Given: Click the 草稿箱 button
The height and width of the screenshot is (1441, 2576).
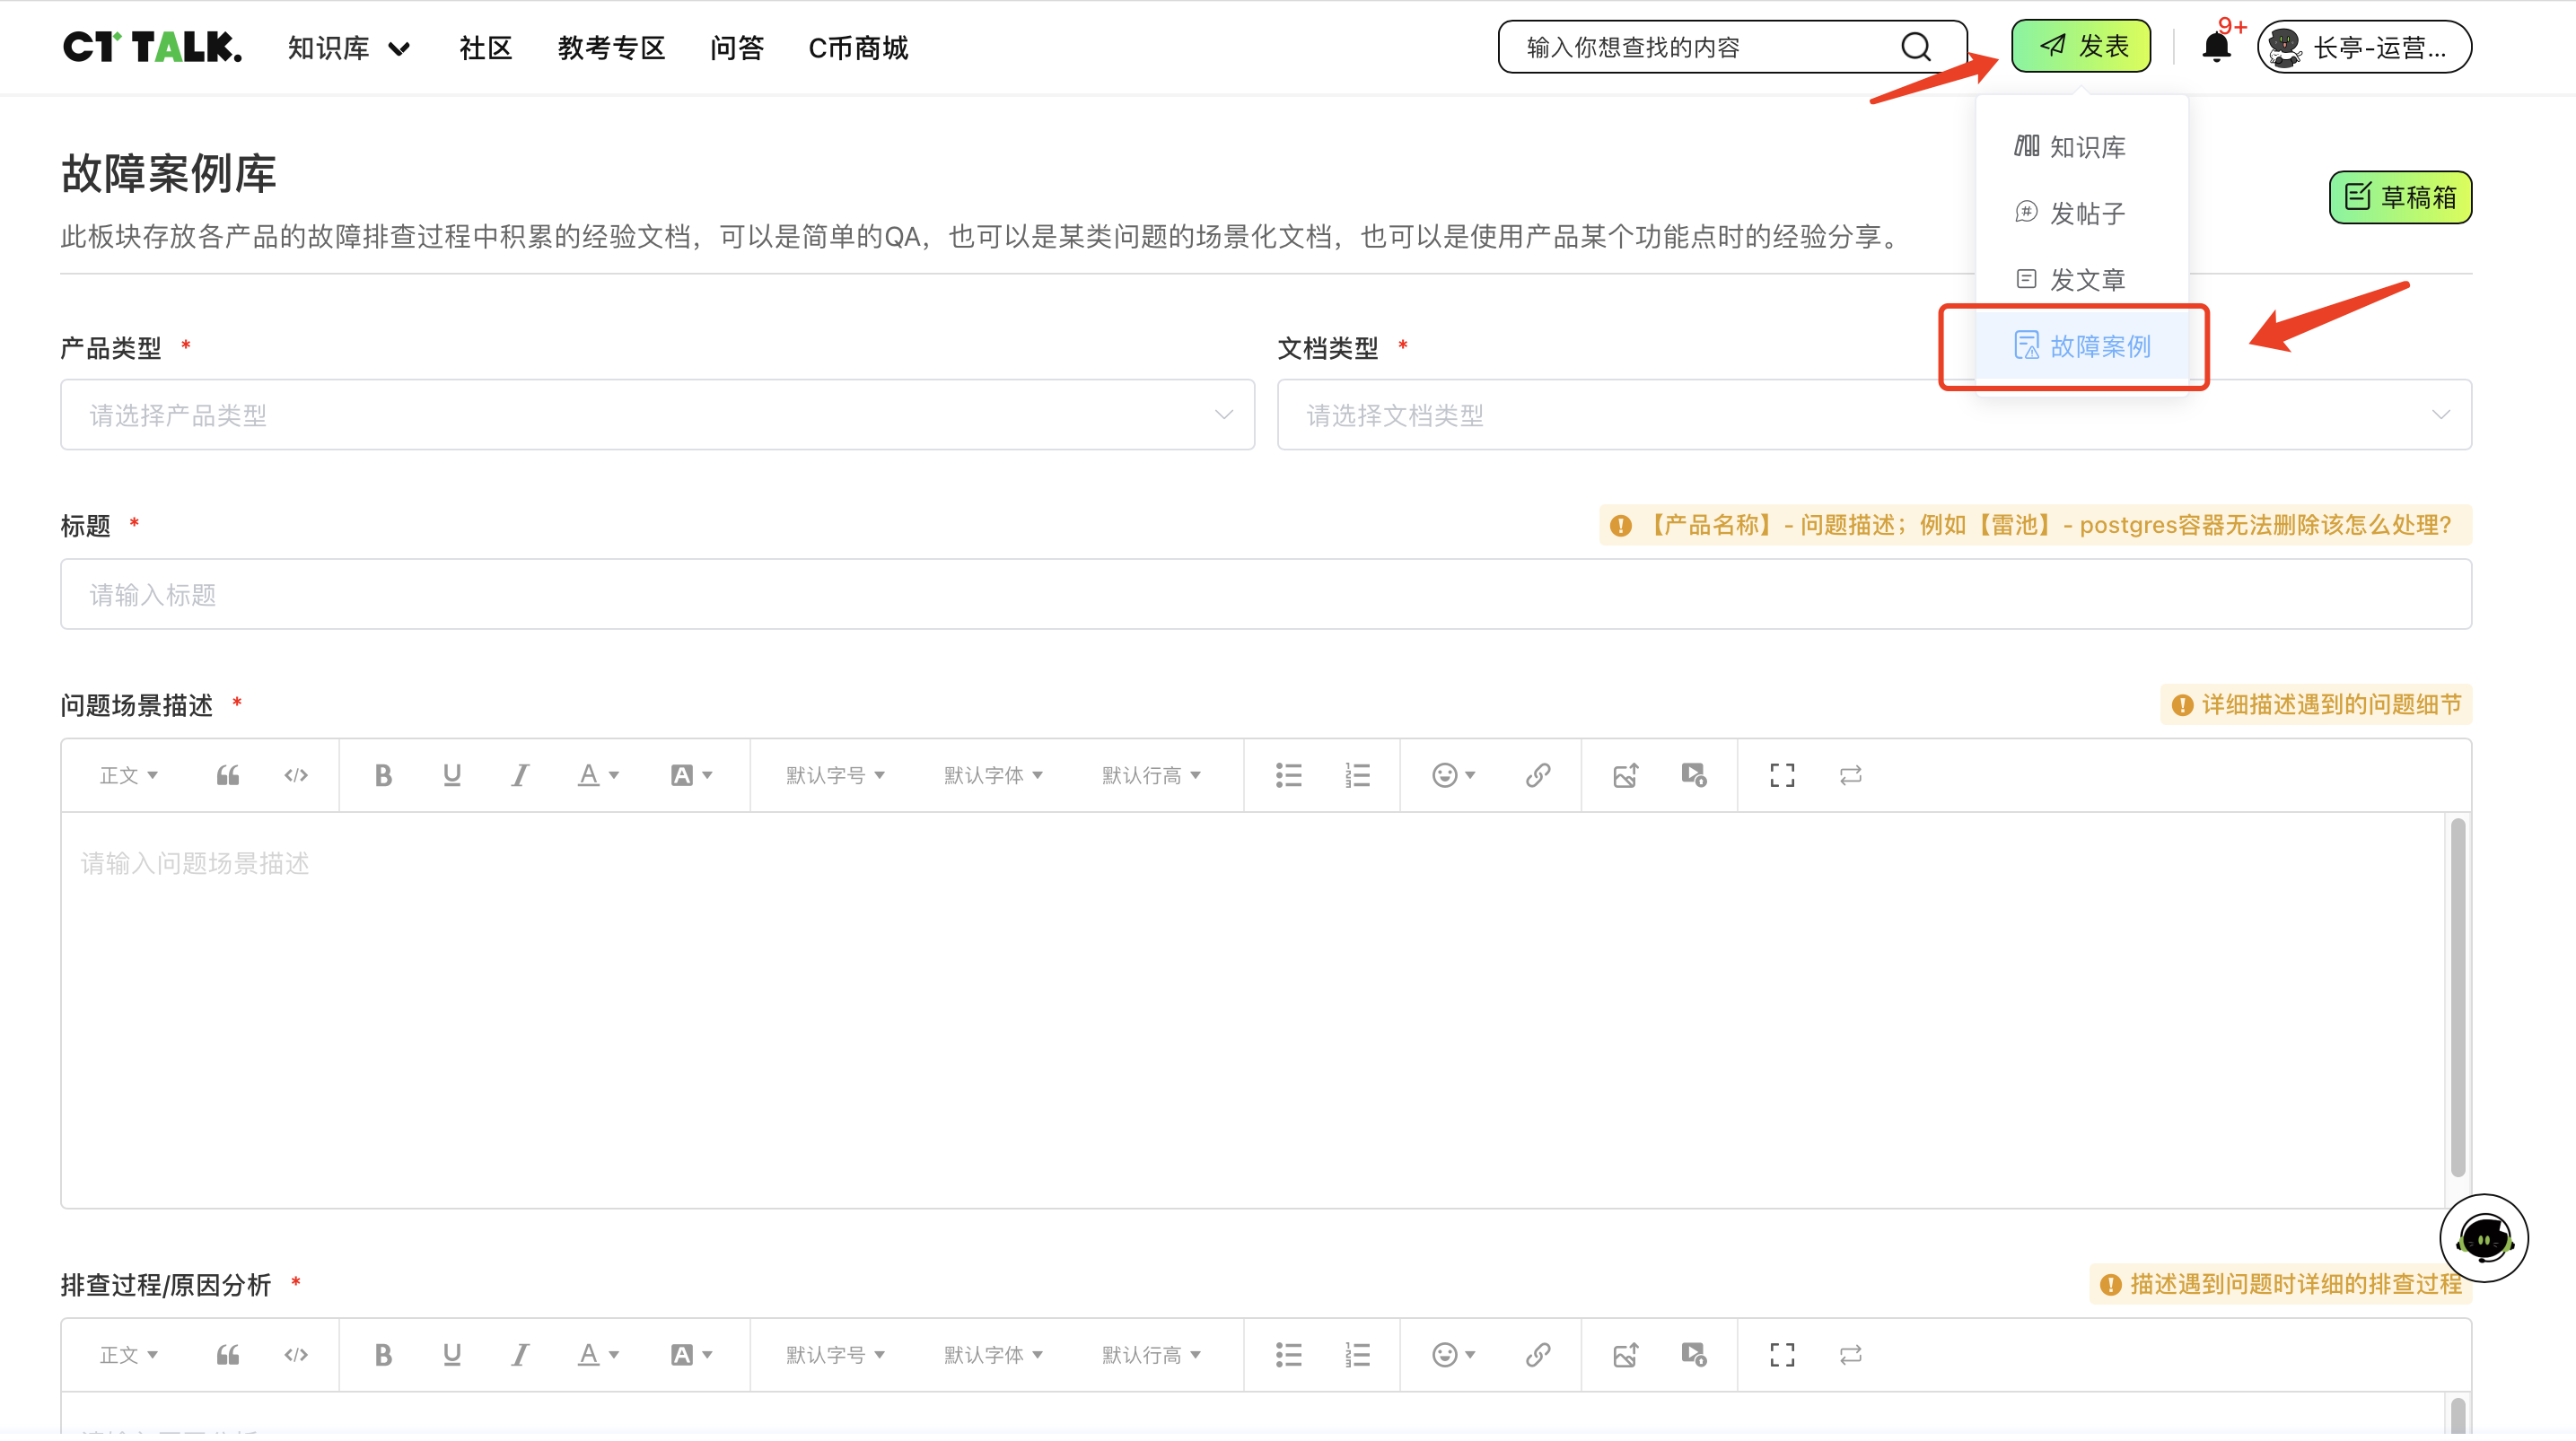Looking at the screenshot, I should click(x=2400, y=197).
